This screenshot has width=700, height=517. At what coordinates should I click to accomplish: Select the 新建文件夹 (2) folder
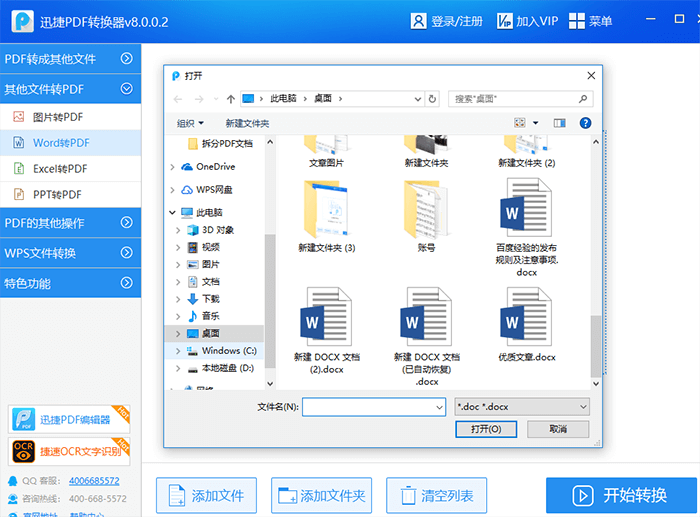tap(527, 152)
